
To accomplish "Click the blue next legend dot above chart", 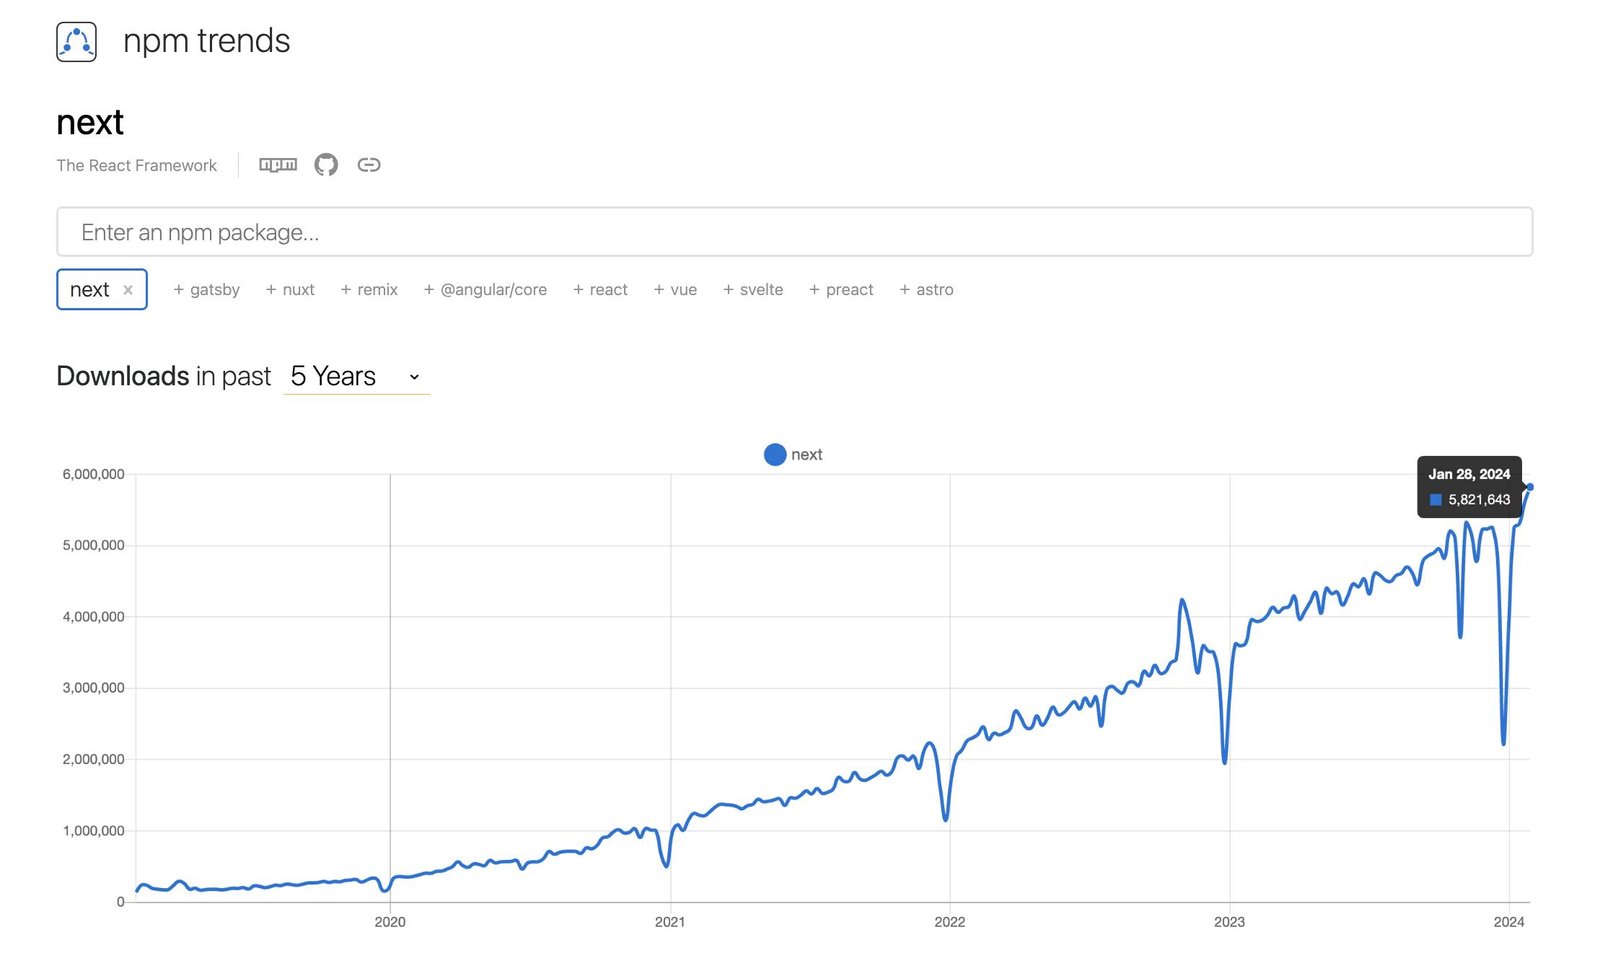I will pyautogui.click(x=775, y=454).
